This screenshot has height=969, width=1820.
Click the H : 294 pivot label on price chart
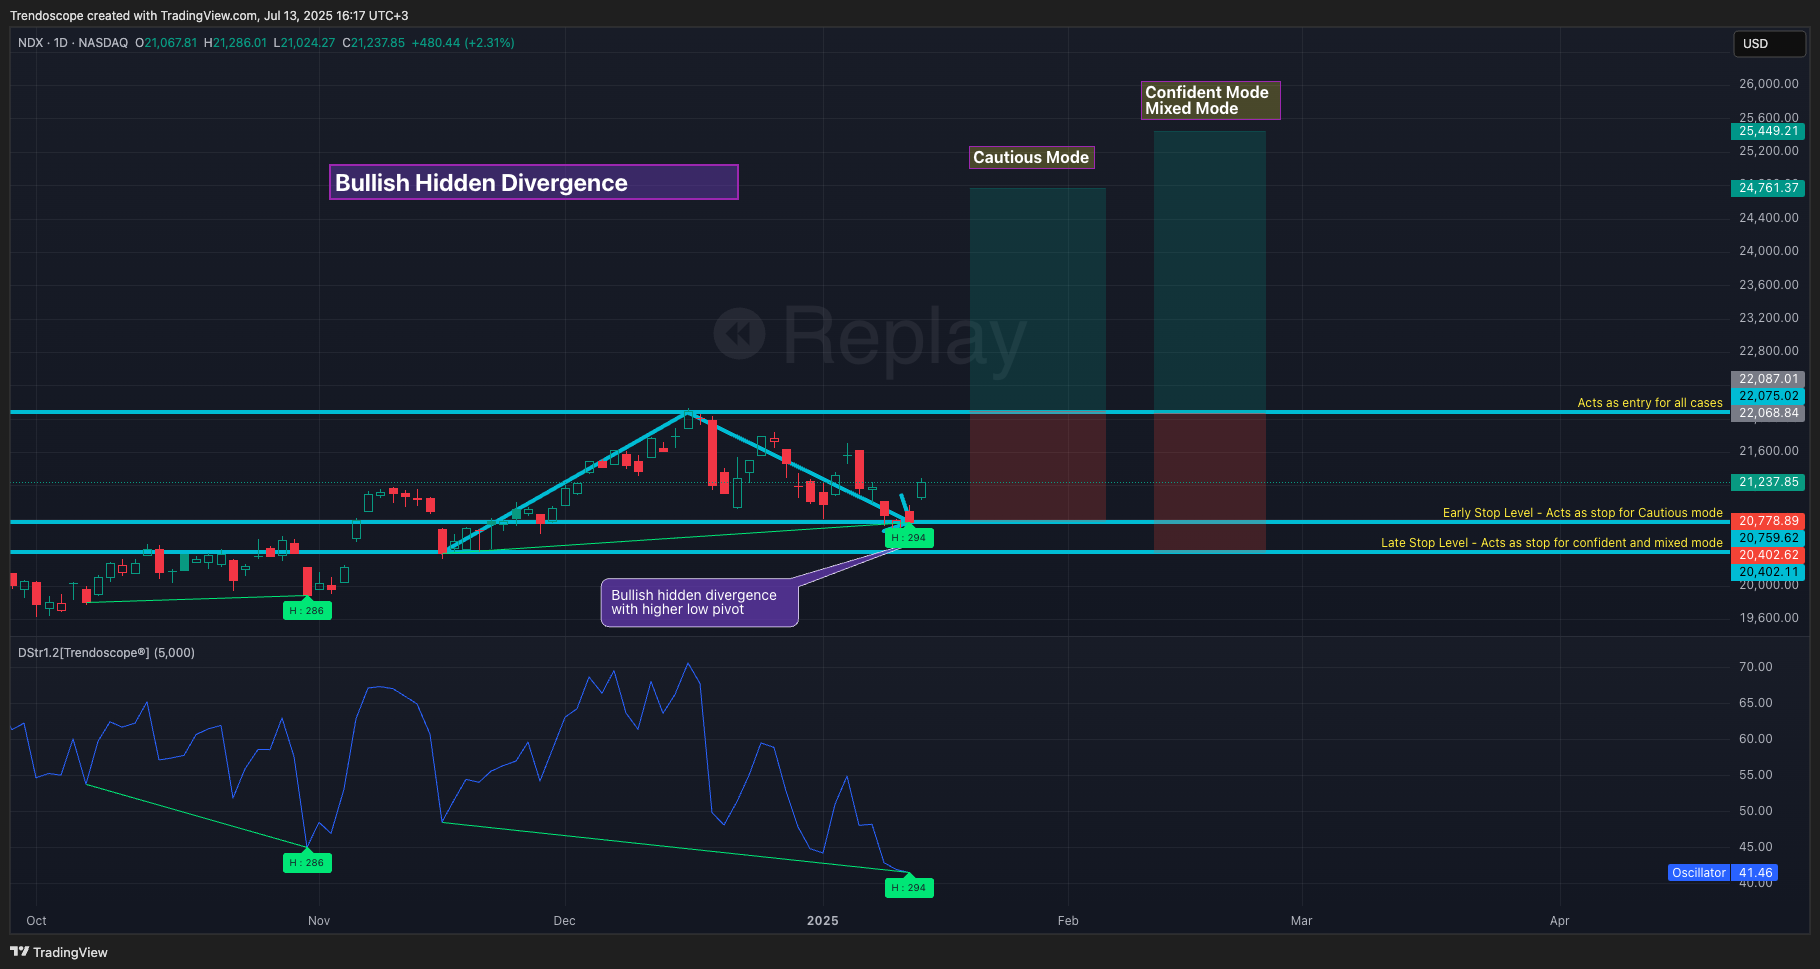tap(909, 538)
